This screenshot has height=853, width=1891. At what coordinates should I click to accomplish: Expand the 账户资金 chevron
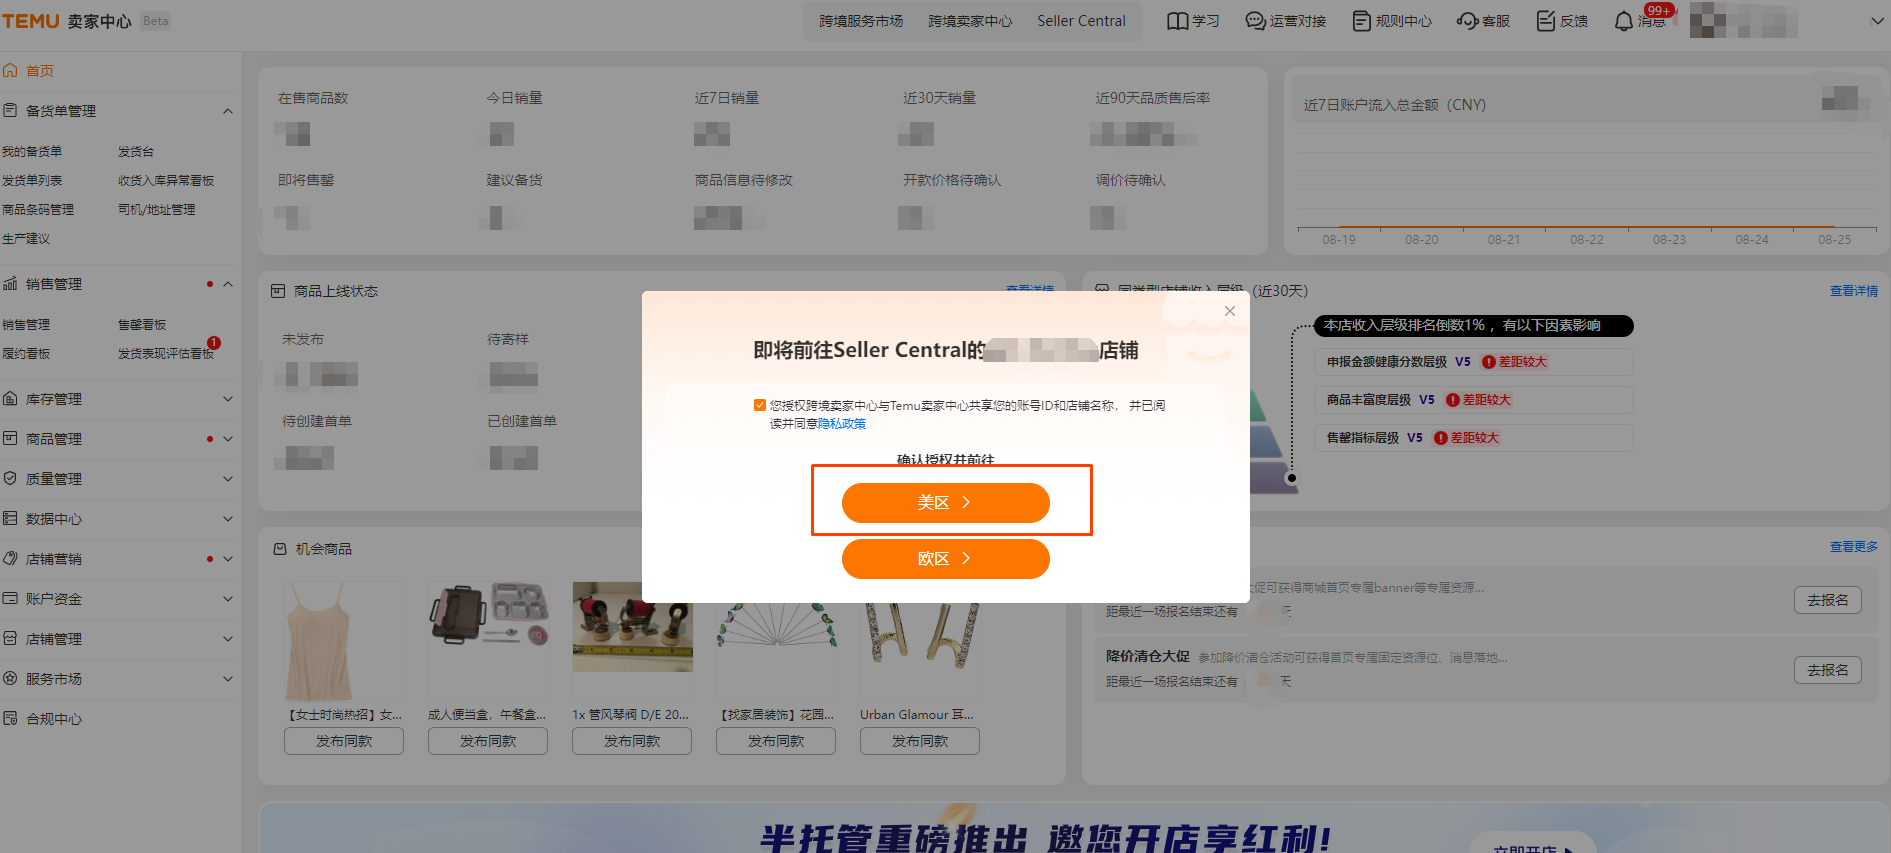tap(228, 599)
